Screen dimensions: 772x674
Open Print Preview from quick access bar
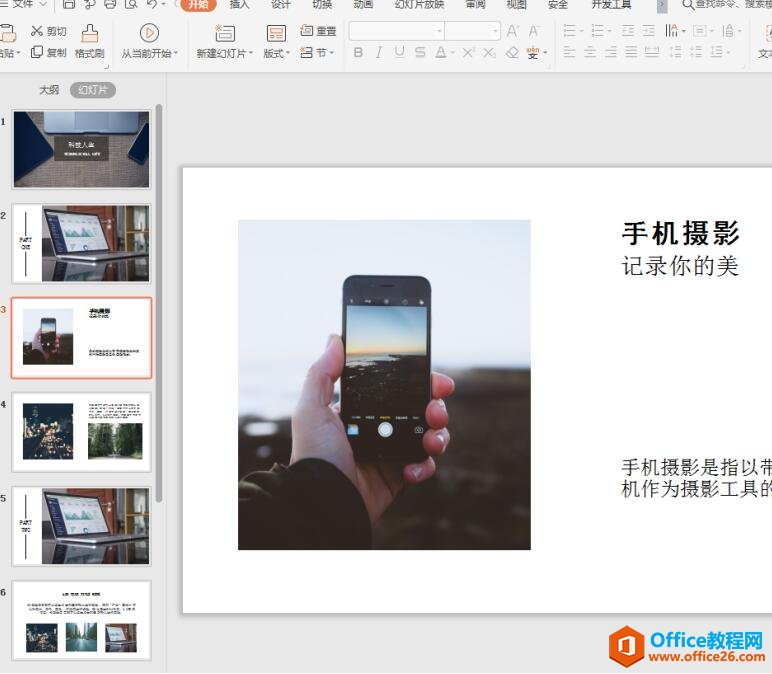(x=131, y=4)
